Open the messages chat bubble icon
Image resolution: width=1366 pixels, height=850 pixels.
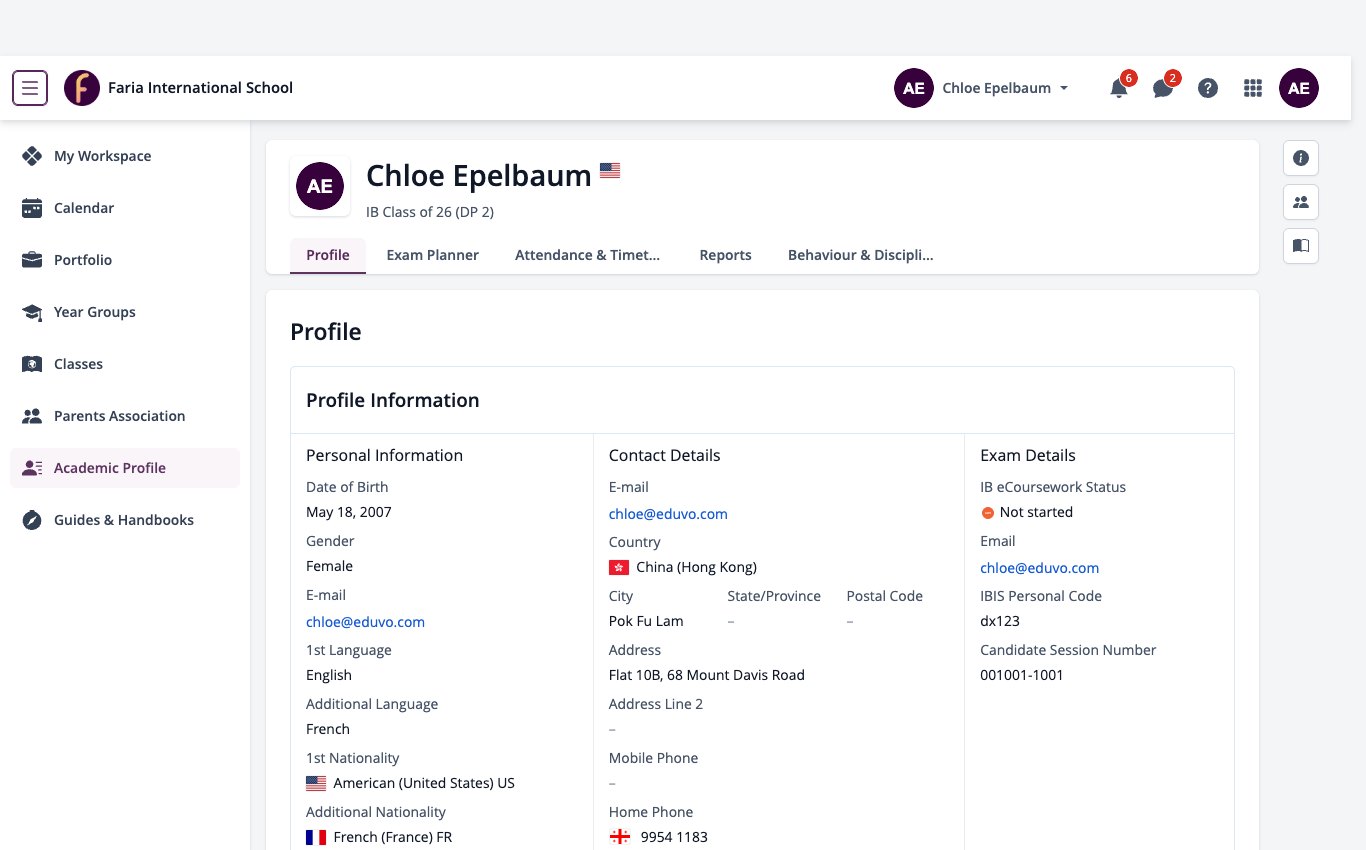pos(1163,88)
